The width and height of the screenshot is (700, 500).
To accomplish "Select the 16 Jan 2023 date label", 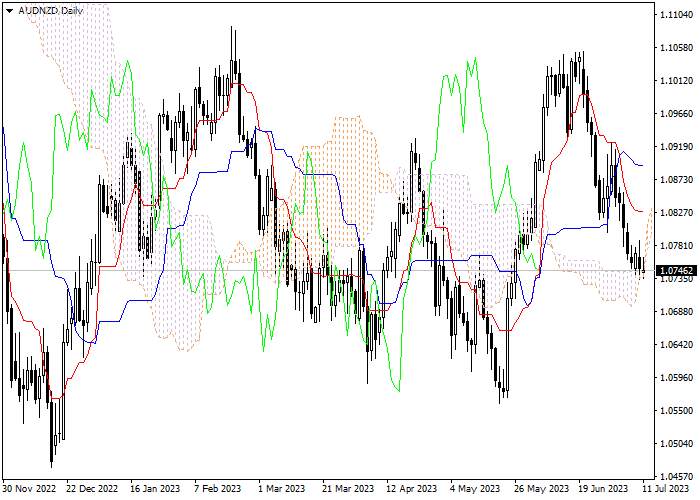I will 155,488.
